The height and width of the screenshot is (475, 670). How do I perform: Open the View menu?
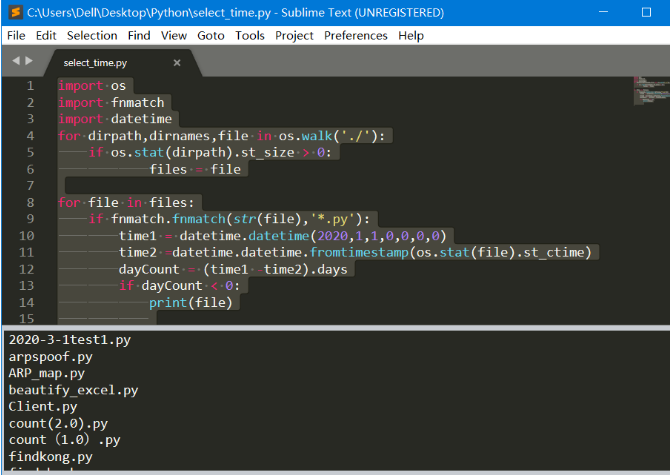[x=173, y=35]
